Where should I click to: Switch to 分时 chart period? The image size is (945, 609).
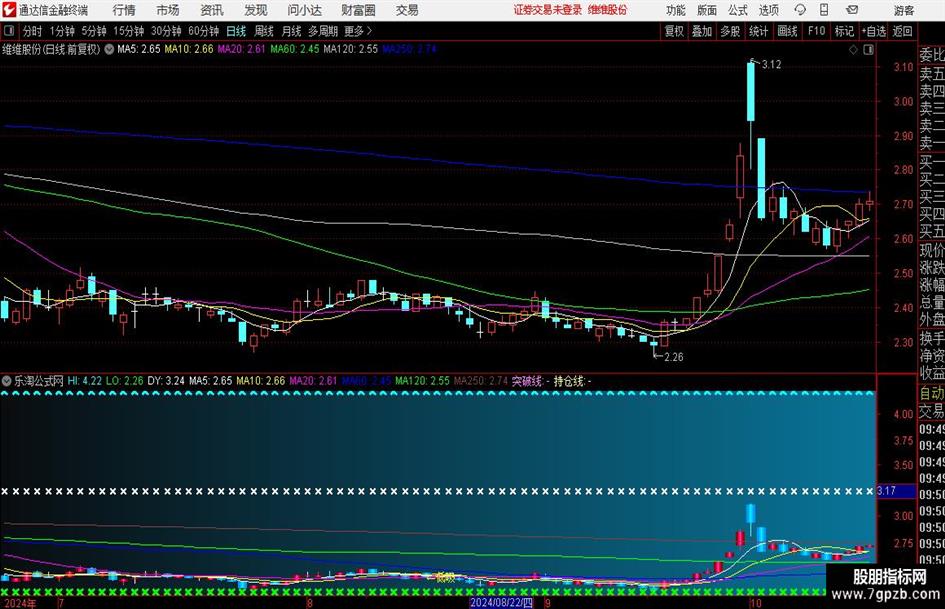click(33, 31)
